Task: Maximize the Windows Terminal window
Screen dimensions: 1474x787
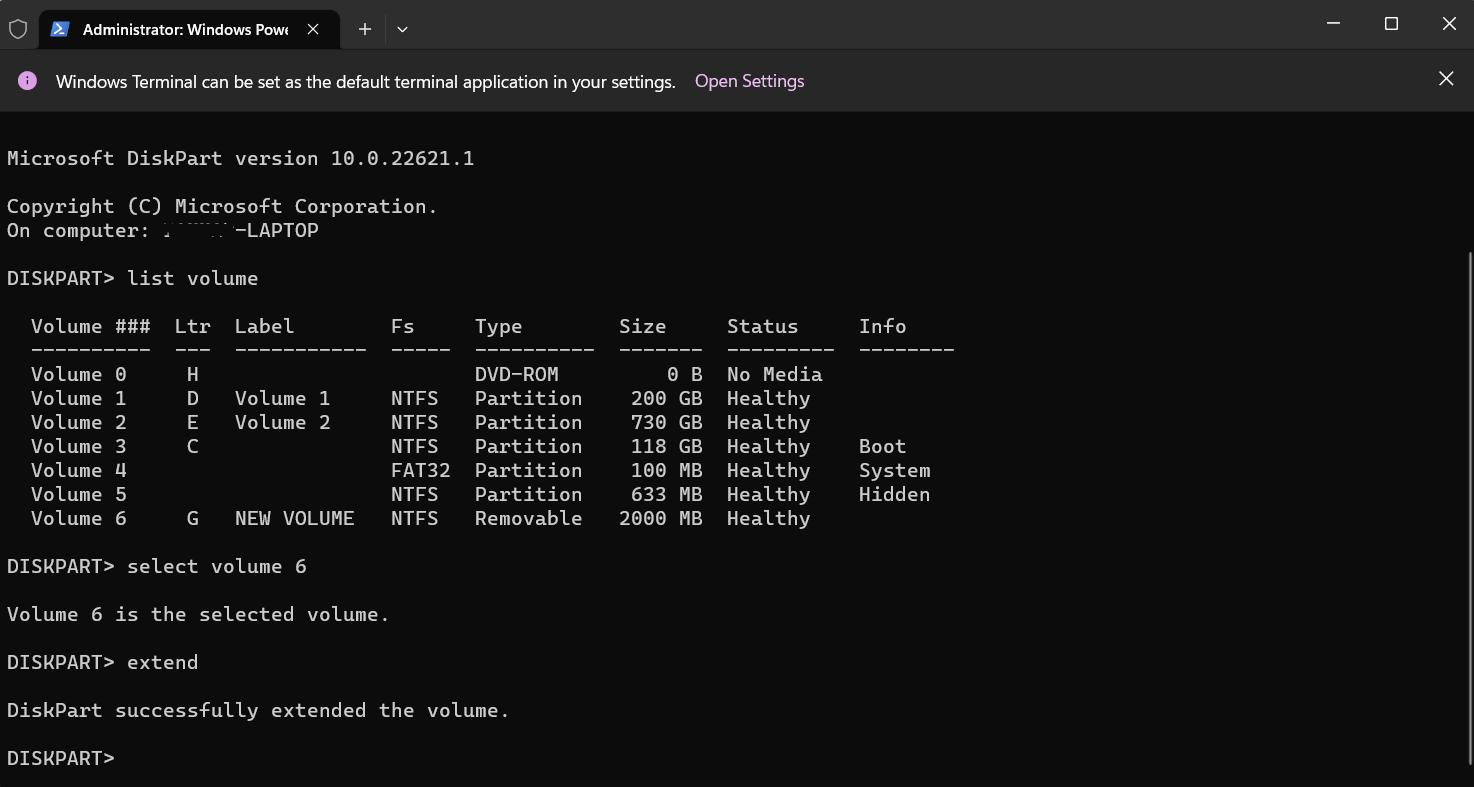Action: tap(1391, 24)
